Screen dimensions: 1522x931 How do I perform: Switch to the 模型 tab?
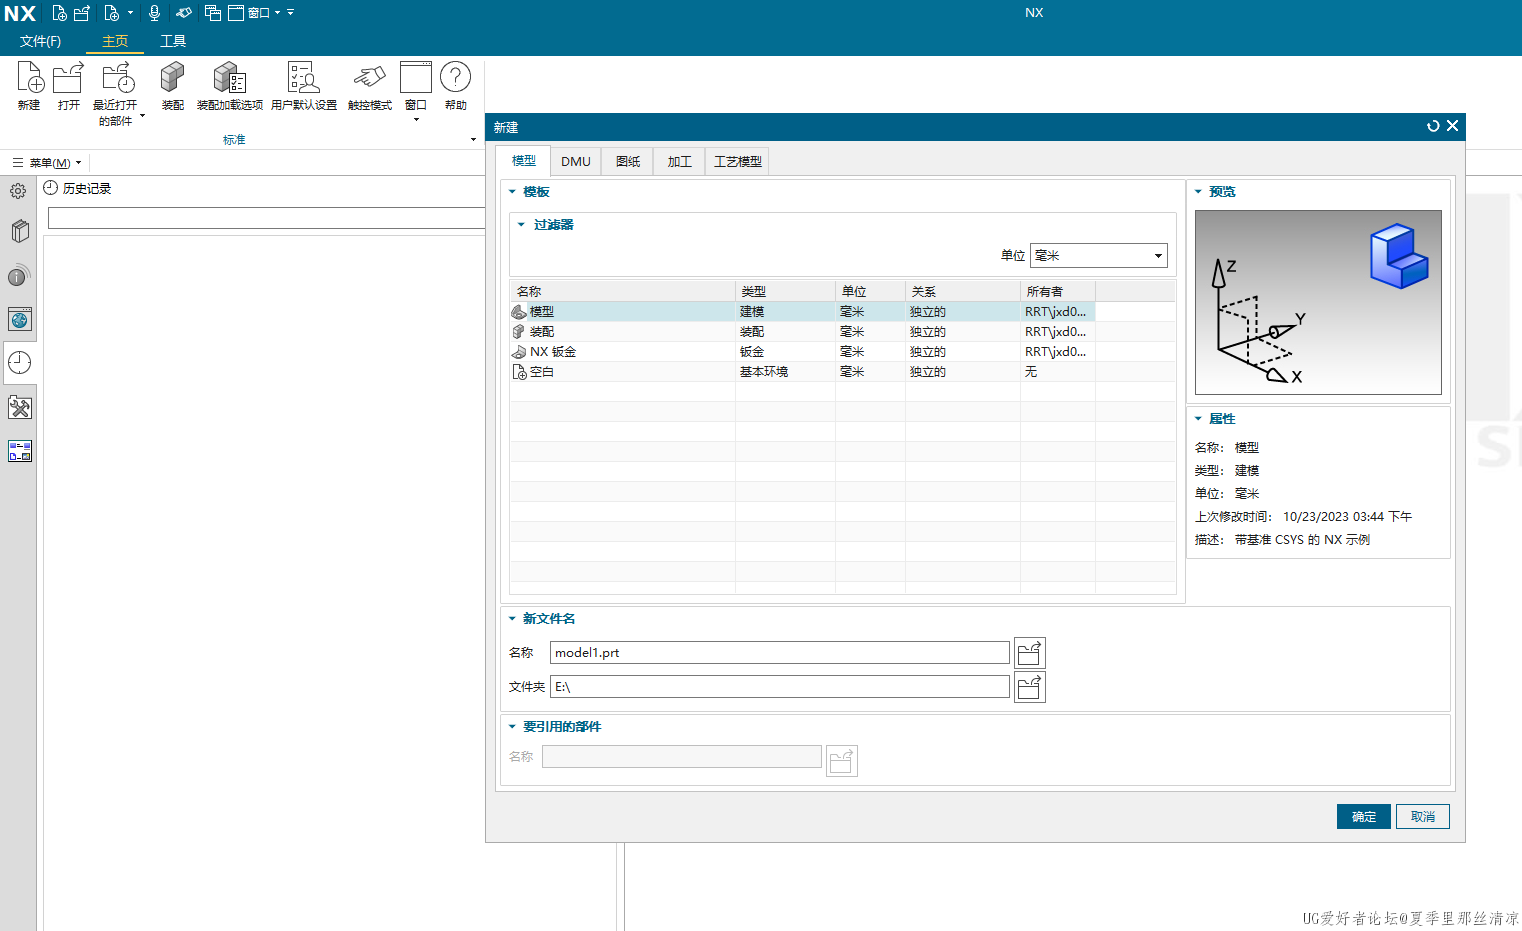tap(524, 161)
